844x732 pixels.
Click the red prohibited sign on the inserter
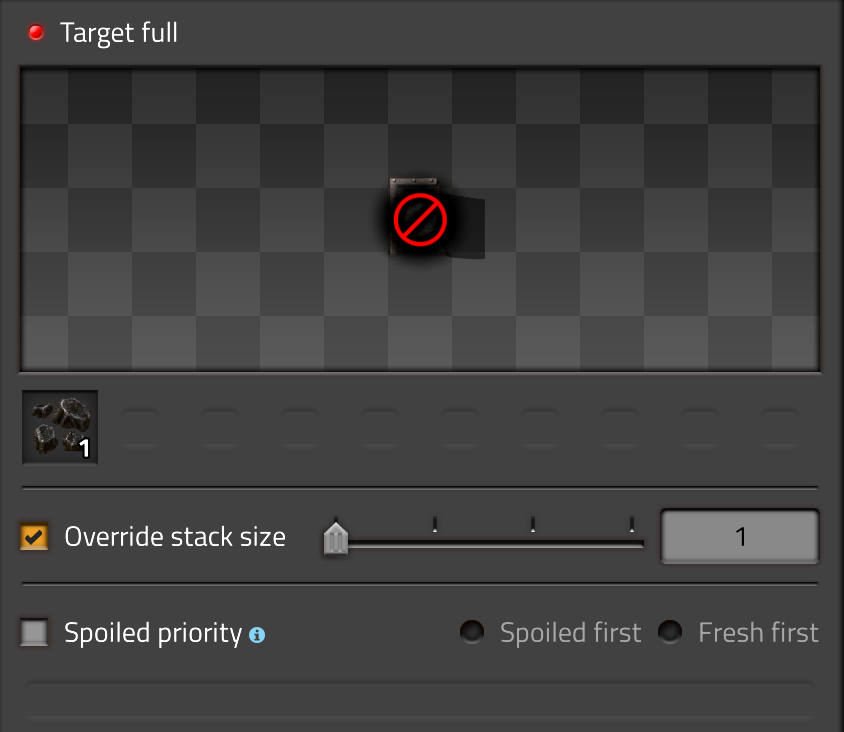click(419, 220)
